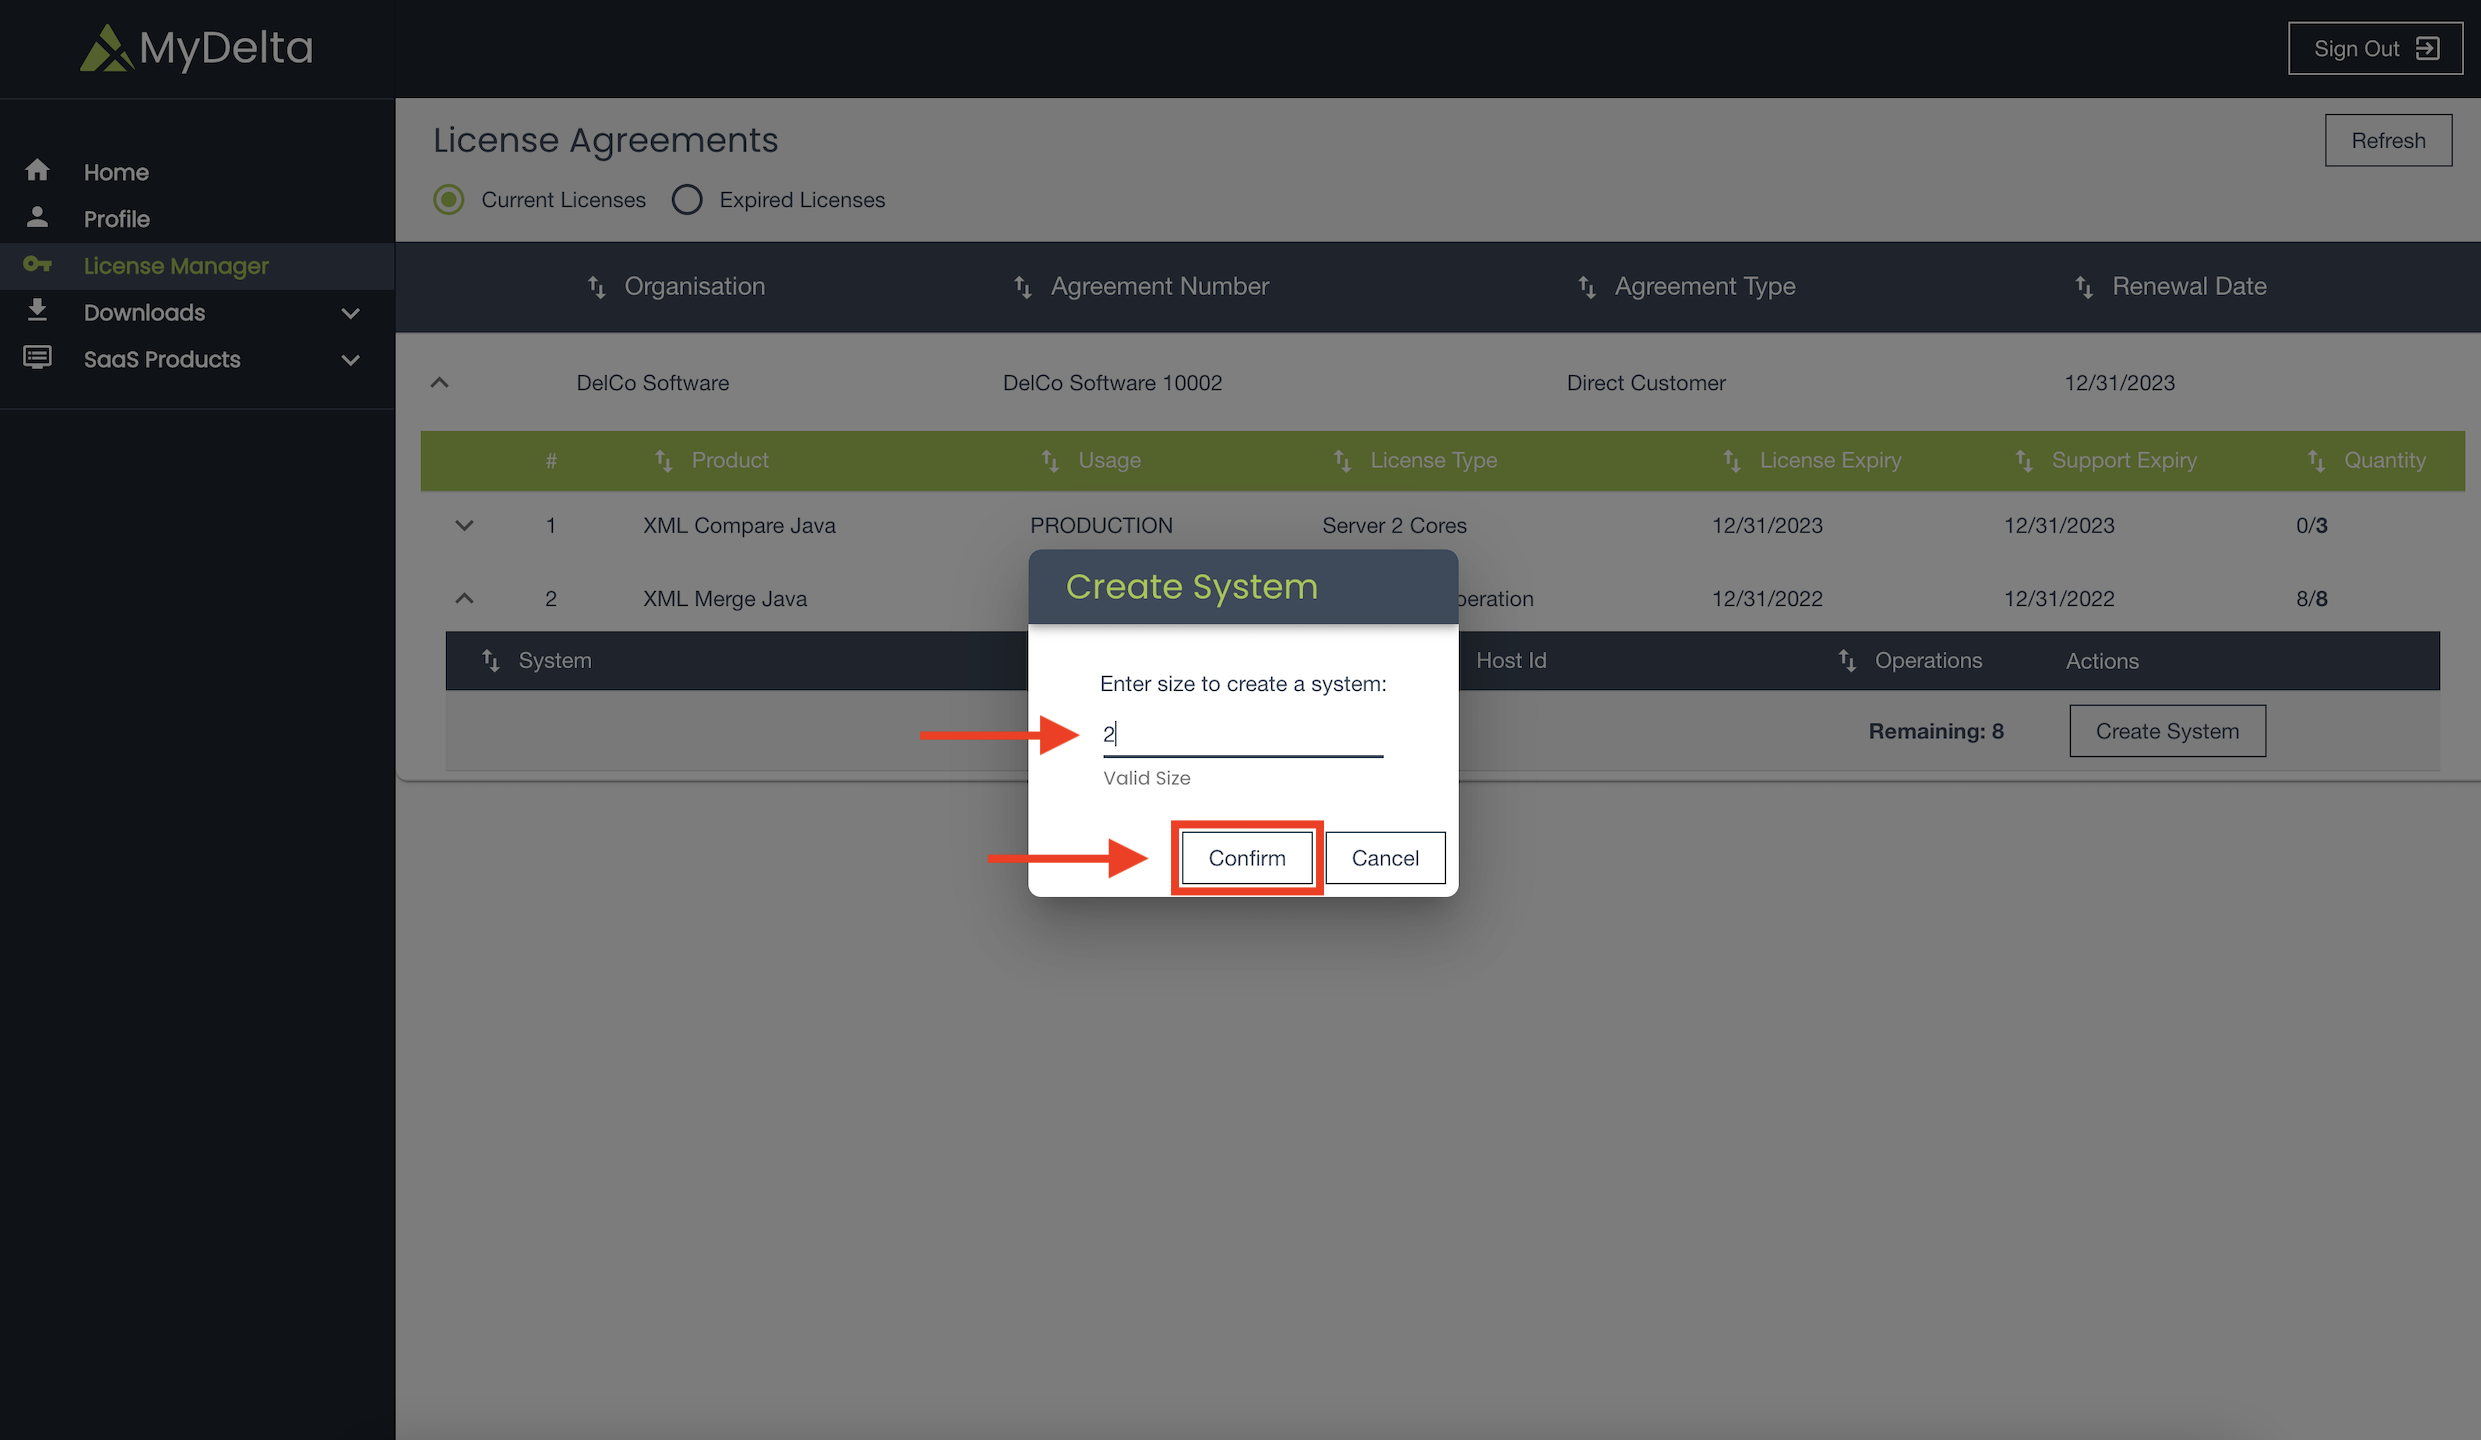Click the Downloads arrow icon
The height and width of the screenshot is (1440, 2481).
[x=37, y=310]
